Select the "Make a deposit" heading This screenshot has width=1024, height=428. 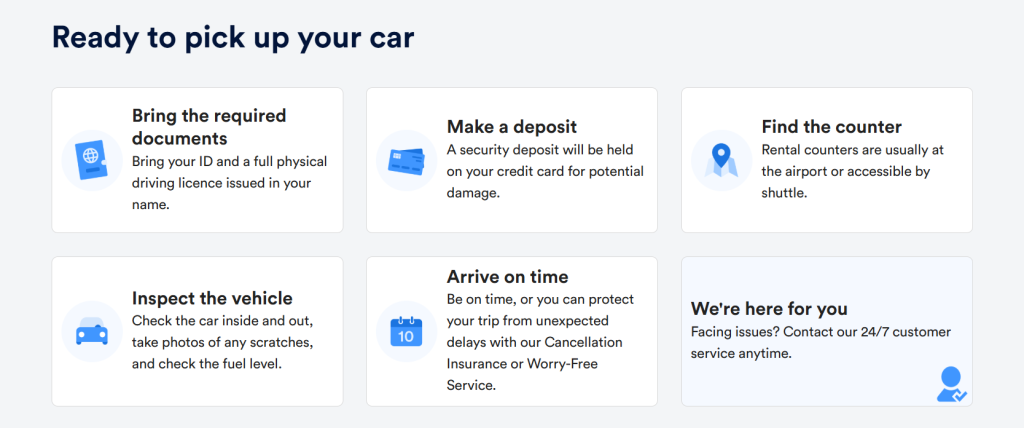pos(512,127)
